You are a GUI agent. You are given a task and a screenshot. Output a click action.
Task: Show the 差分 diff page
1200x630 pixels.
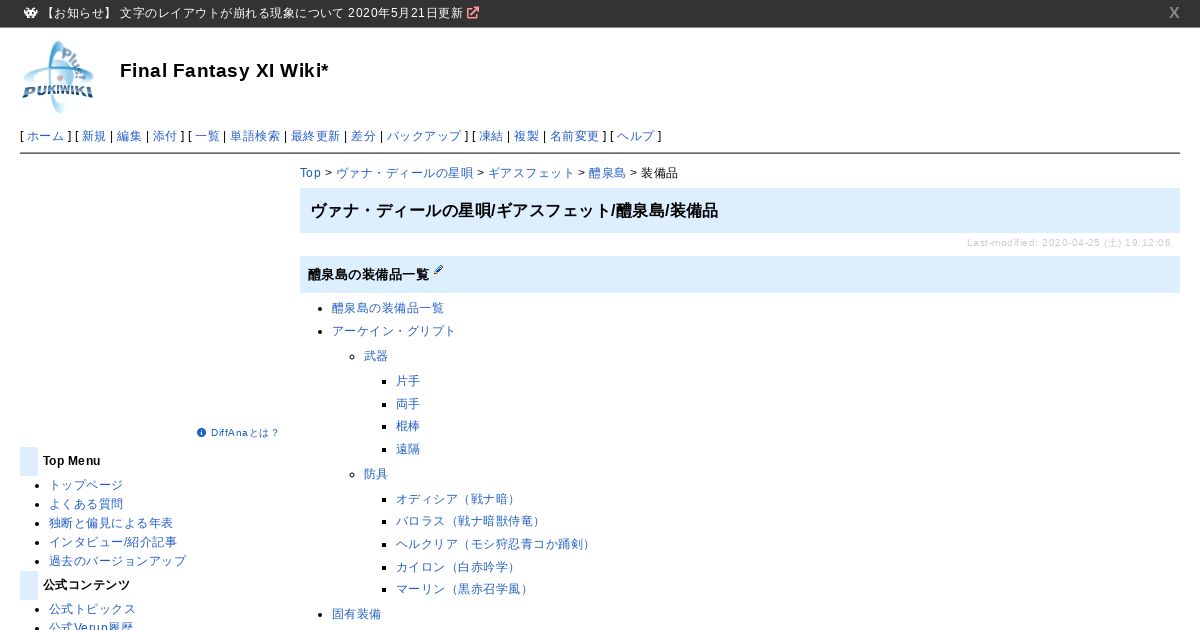pyautogui.click(x=363, y=136)
